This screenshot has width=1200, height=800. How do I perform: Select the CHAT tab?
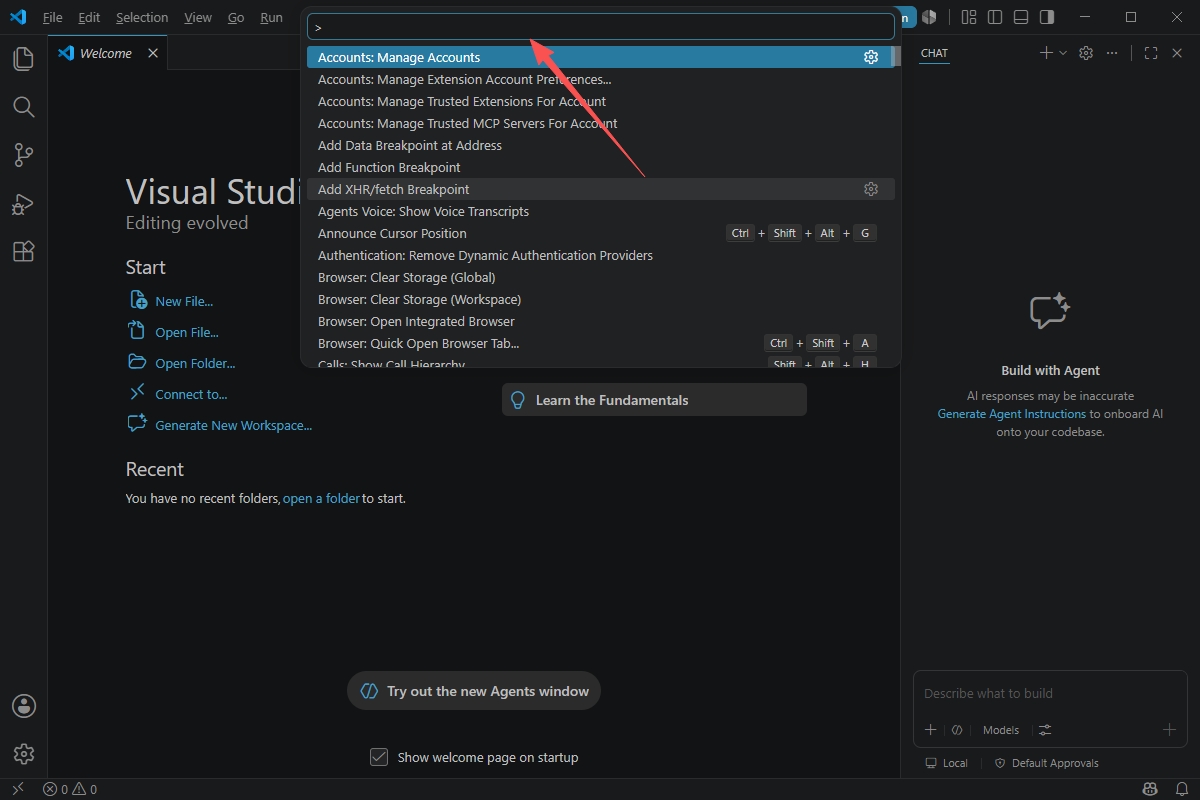pyautogui.click(x=934, y=53)
